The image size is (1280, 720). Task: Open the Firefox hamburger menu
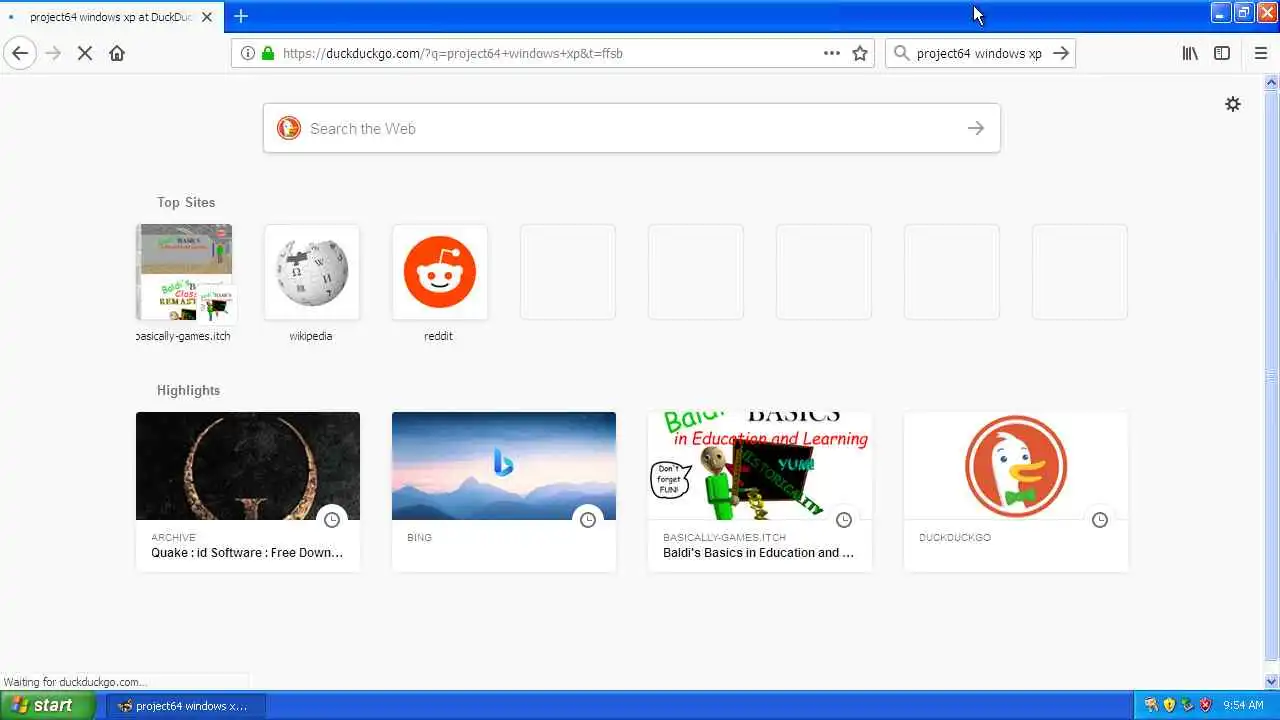tap(1260, 53)
